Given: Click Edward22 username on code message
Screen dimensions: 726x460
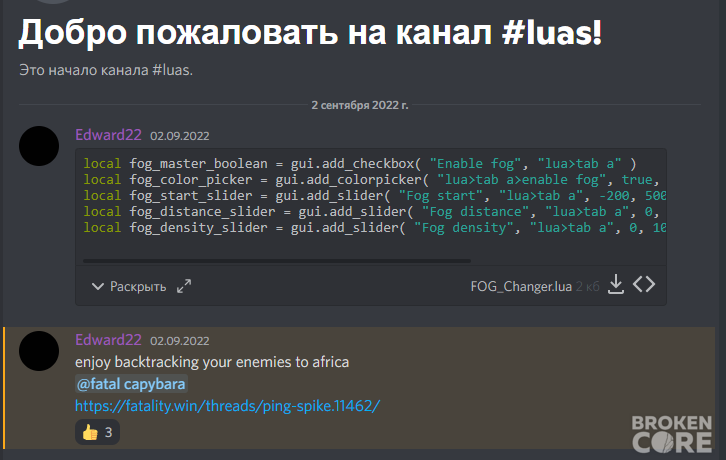Looking at the screenshot, I should tap(108, 135).
